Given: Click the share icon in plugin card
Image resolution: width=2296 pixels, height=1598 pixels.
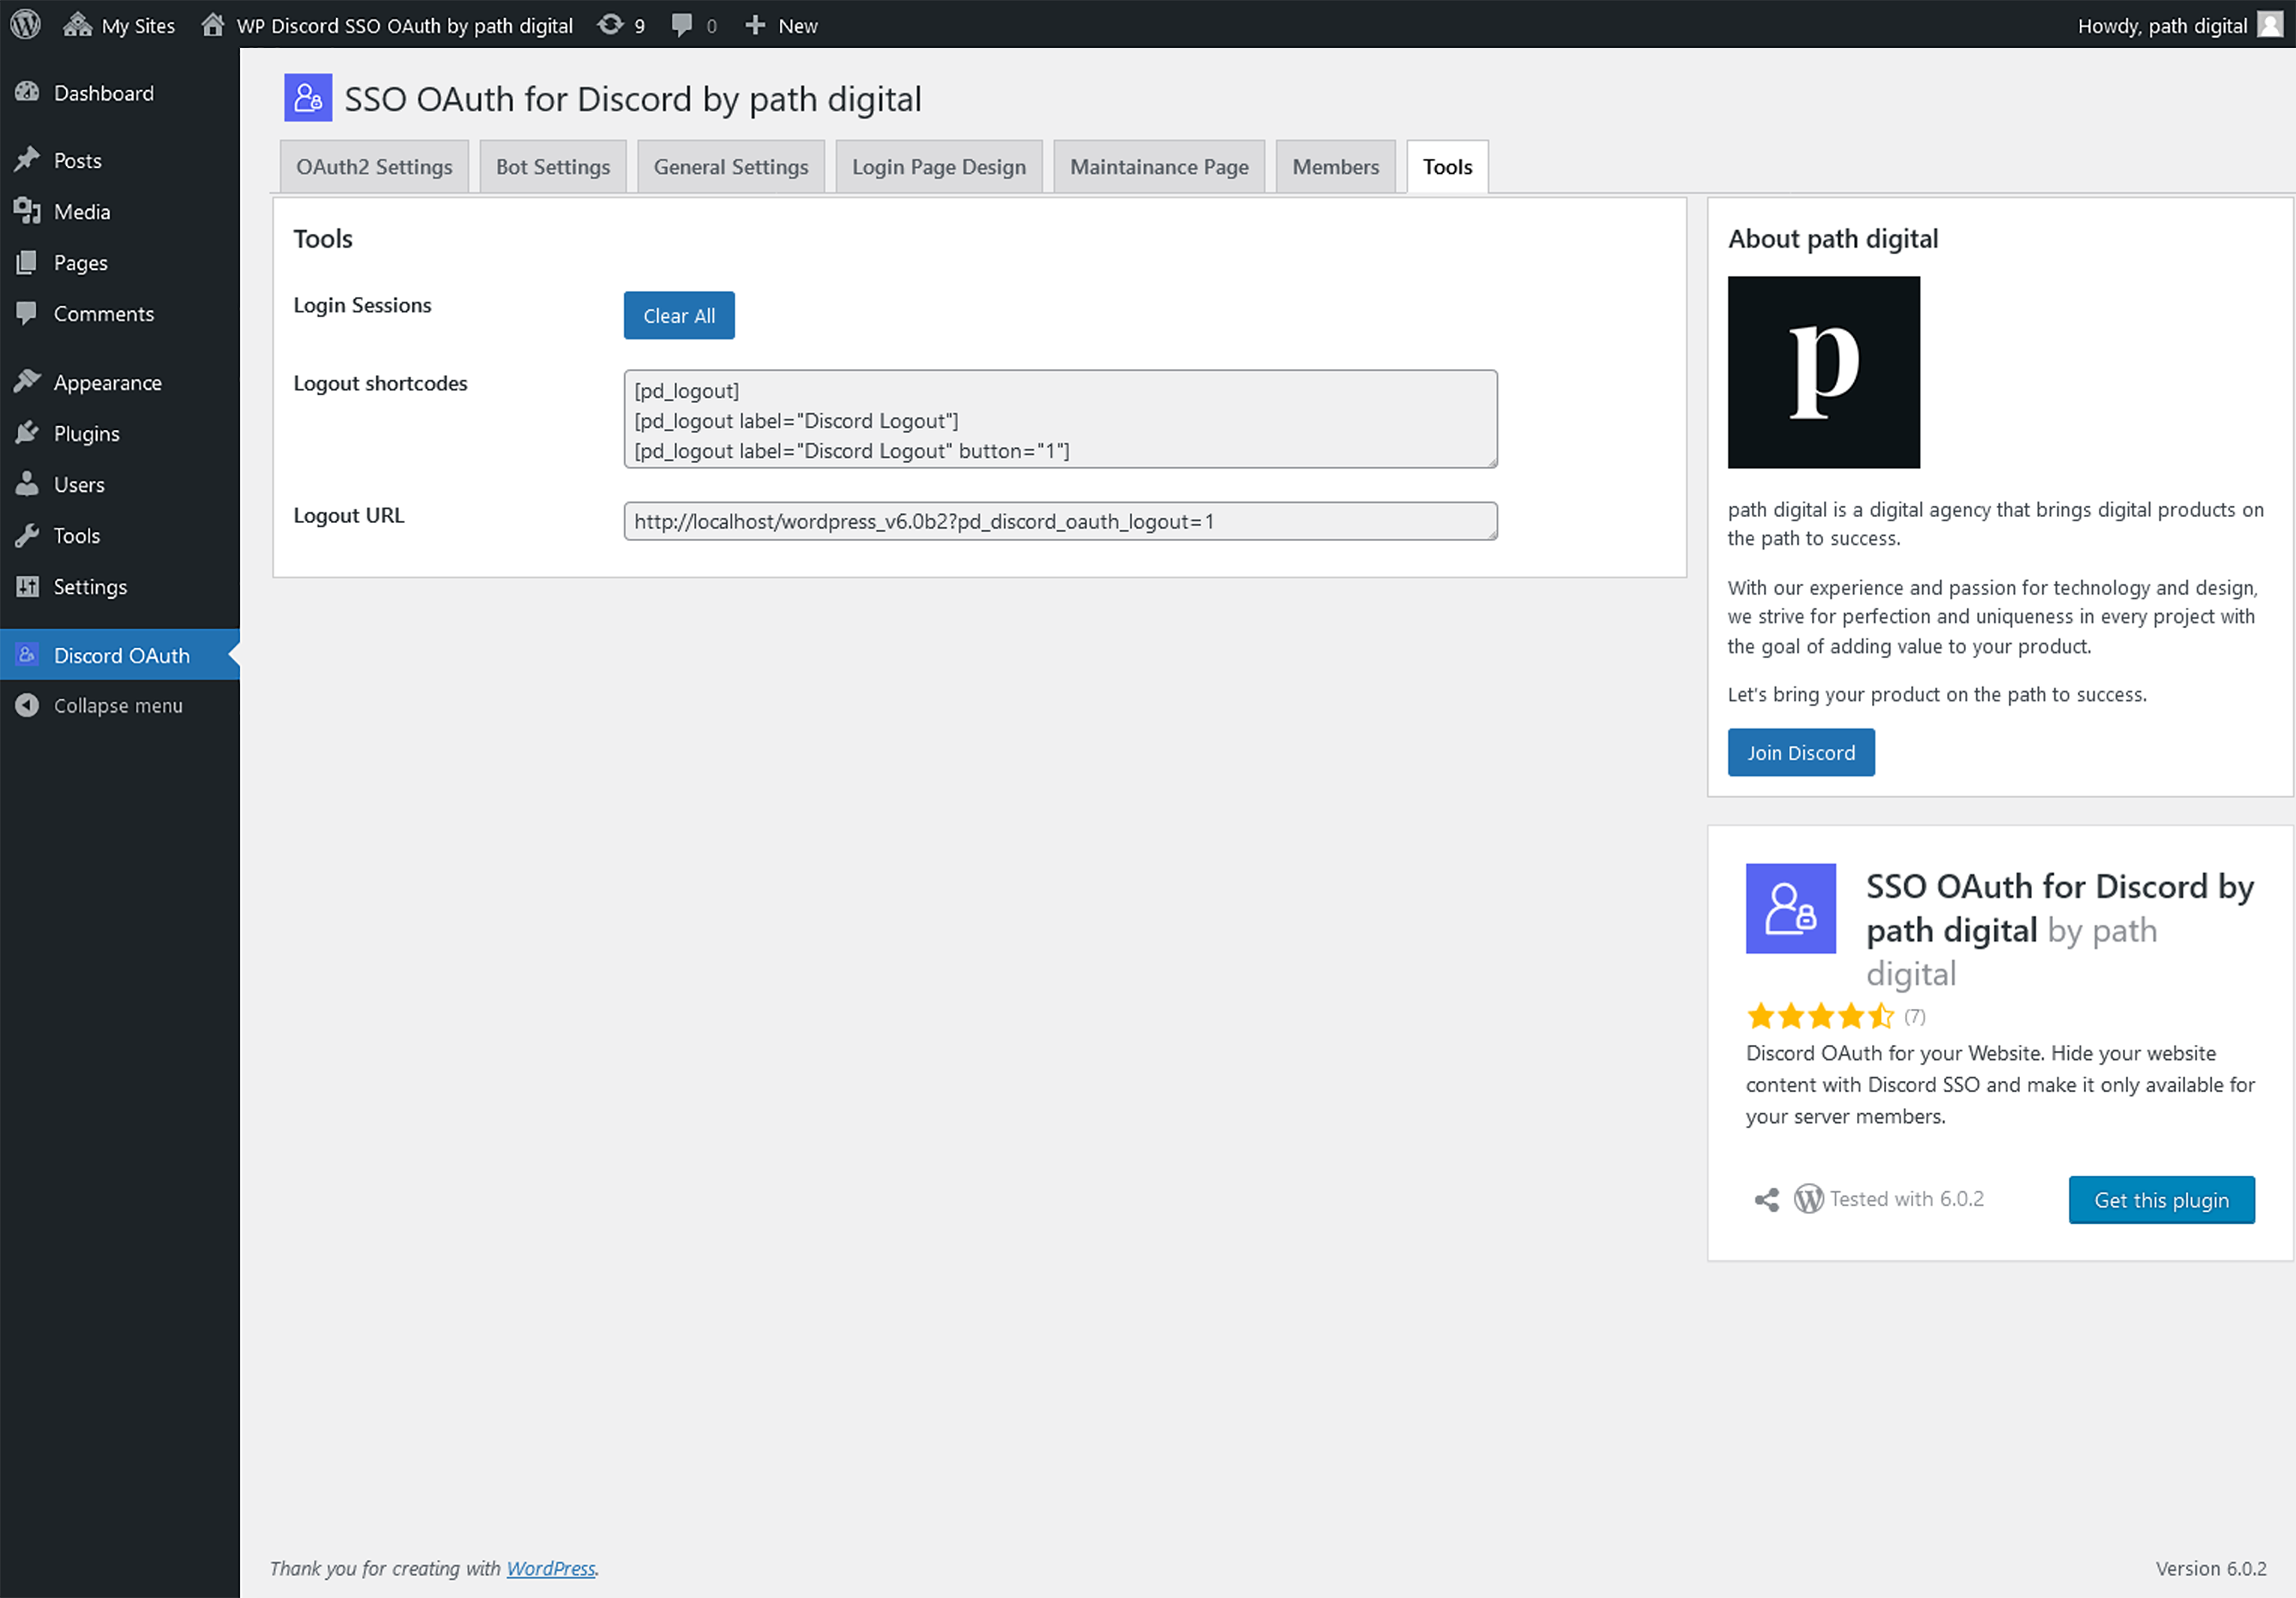Looking at the screenshot, I should click(x=1767, y=1199).
